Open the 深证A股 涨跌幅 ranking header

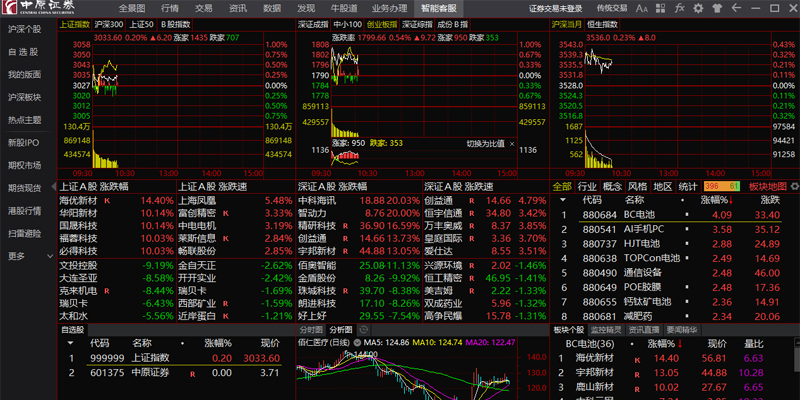coord(333,187)
